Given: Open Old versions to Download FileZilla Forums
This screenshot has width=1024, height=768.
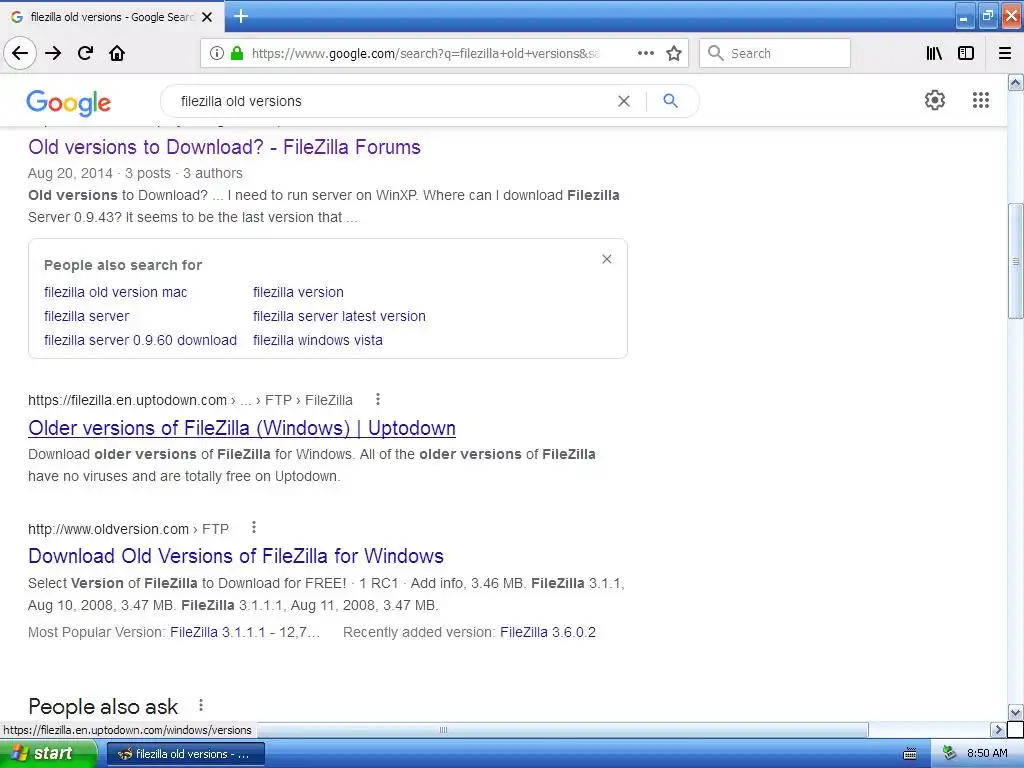Looking at the screenshot, I should coord(224,147).
